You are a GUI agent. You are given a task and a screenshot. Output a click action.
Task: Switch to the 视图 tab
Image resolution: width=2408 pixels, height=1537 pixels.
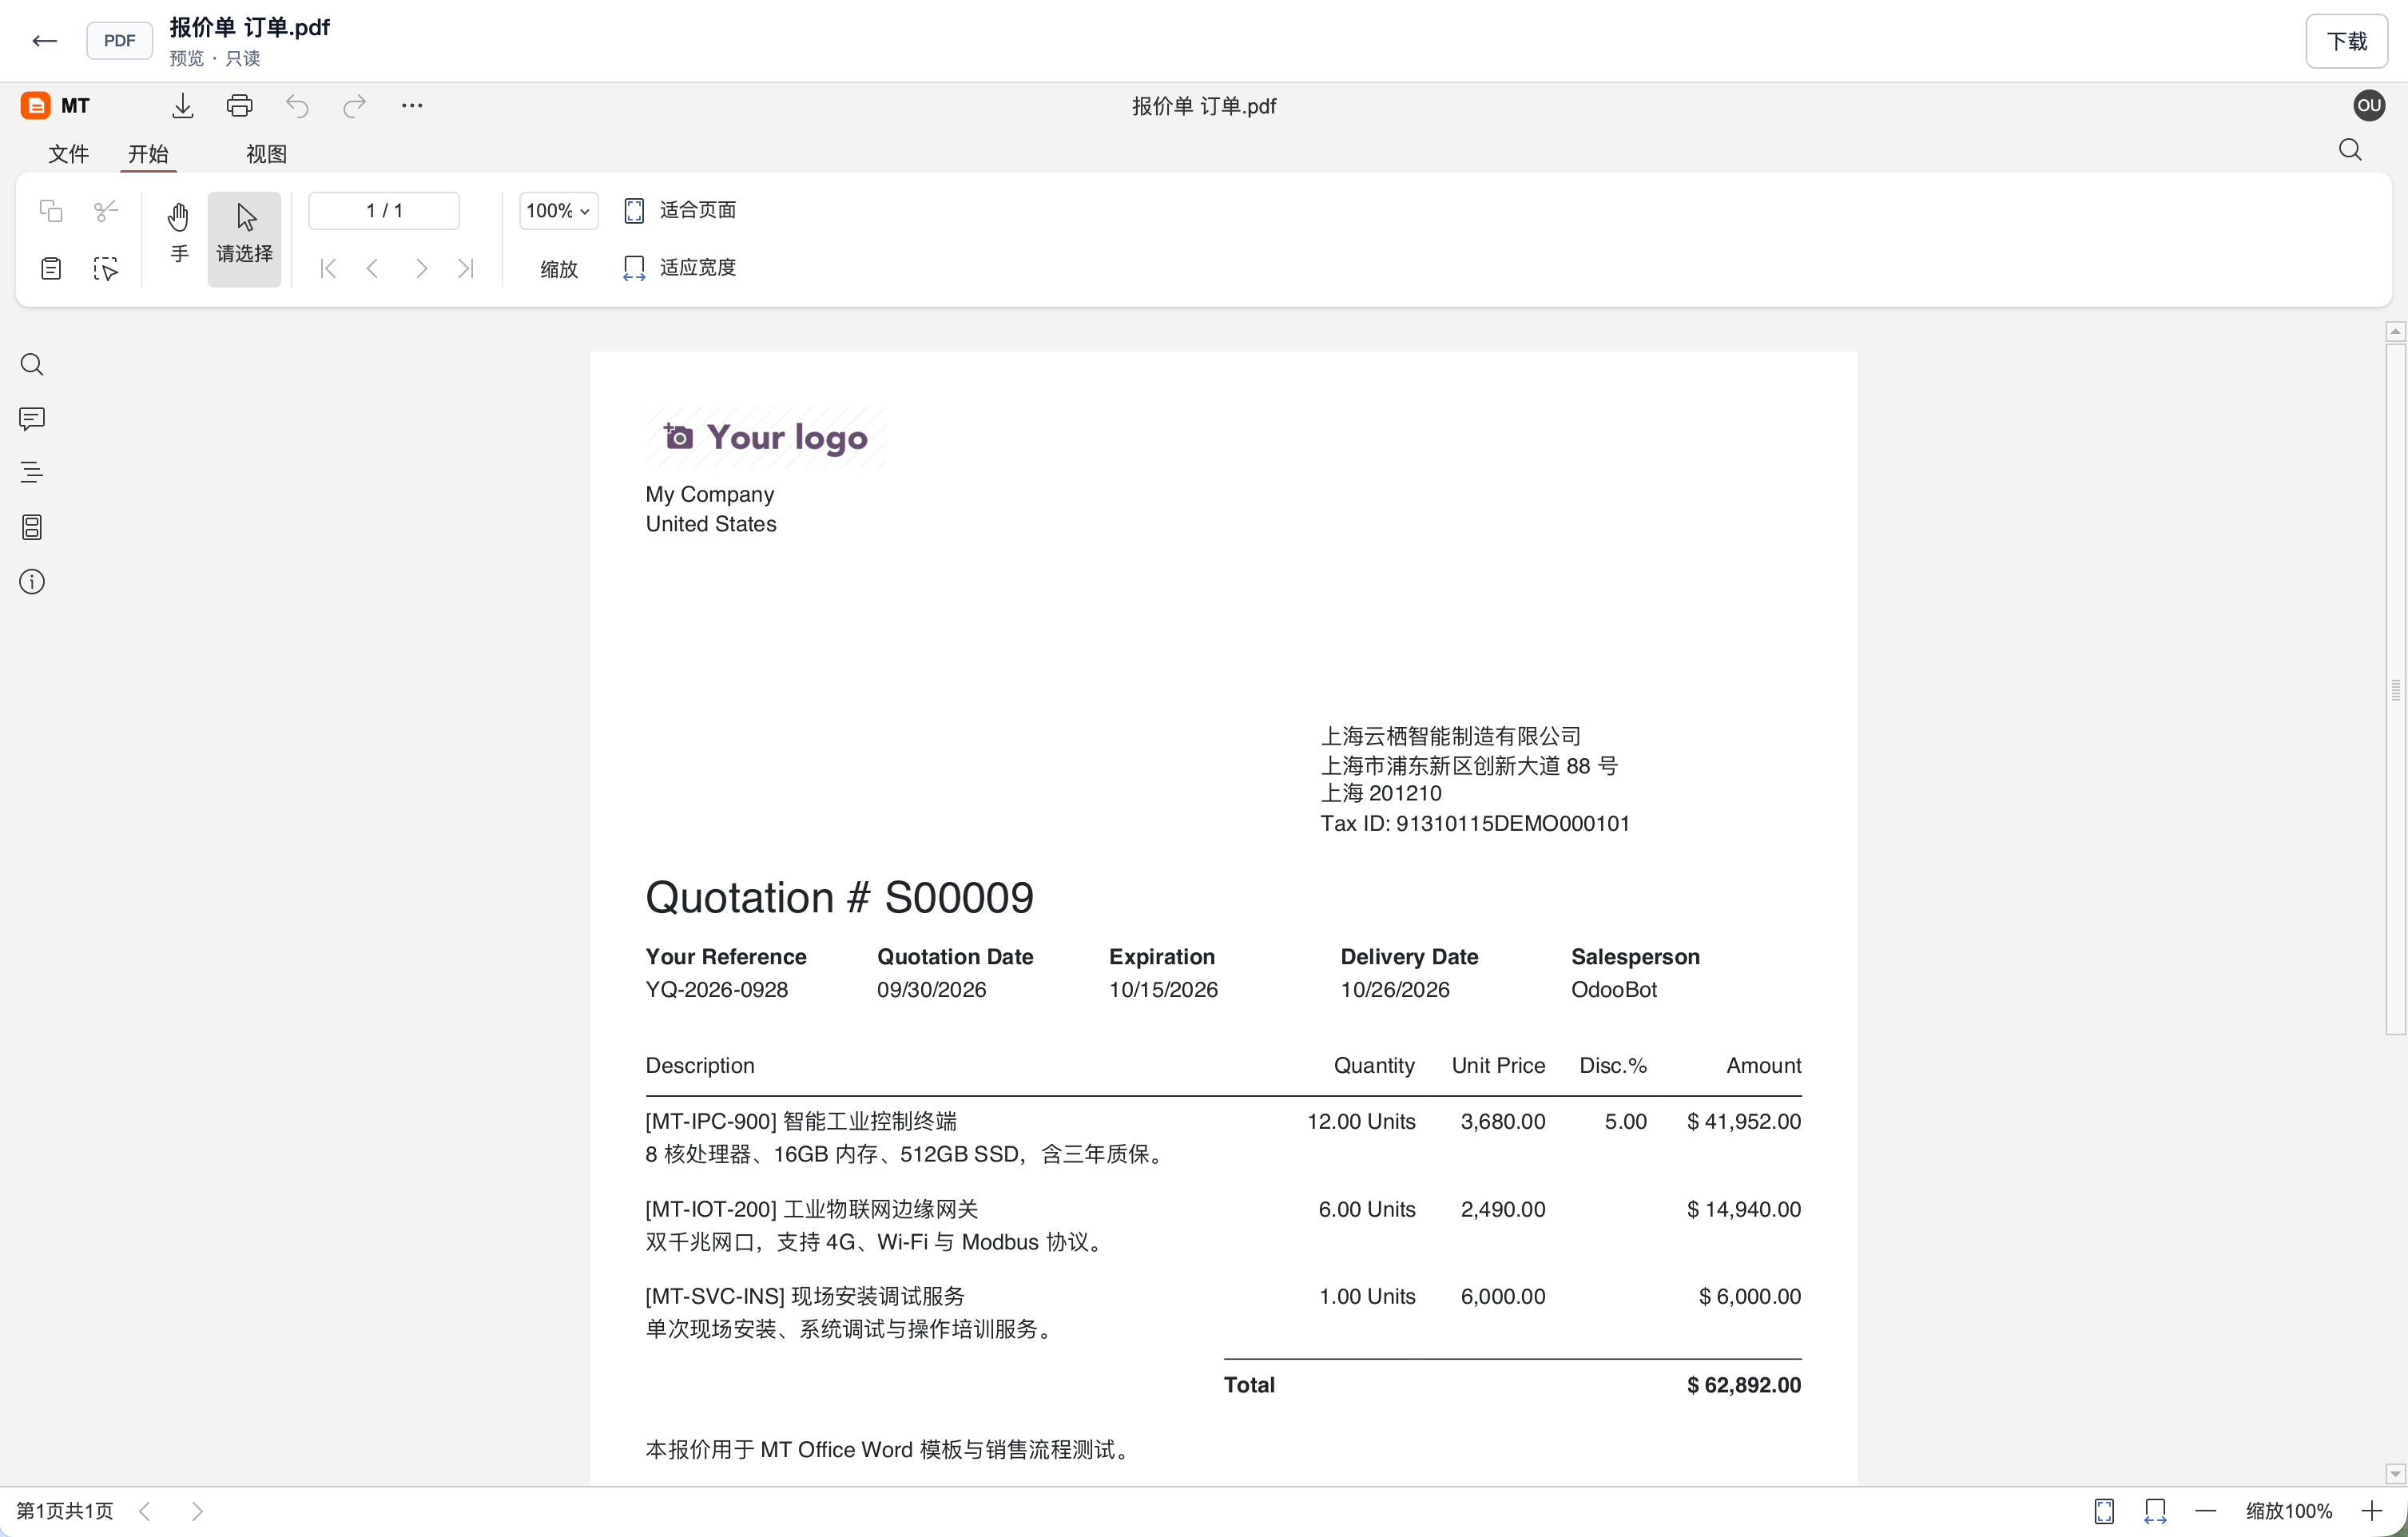click(266, 154)
